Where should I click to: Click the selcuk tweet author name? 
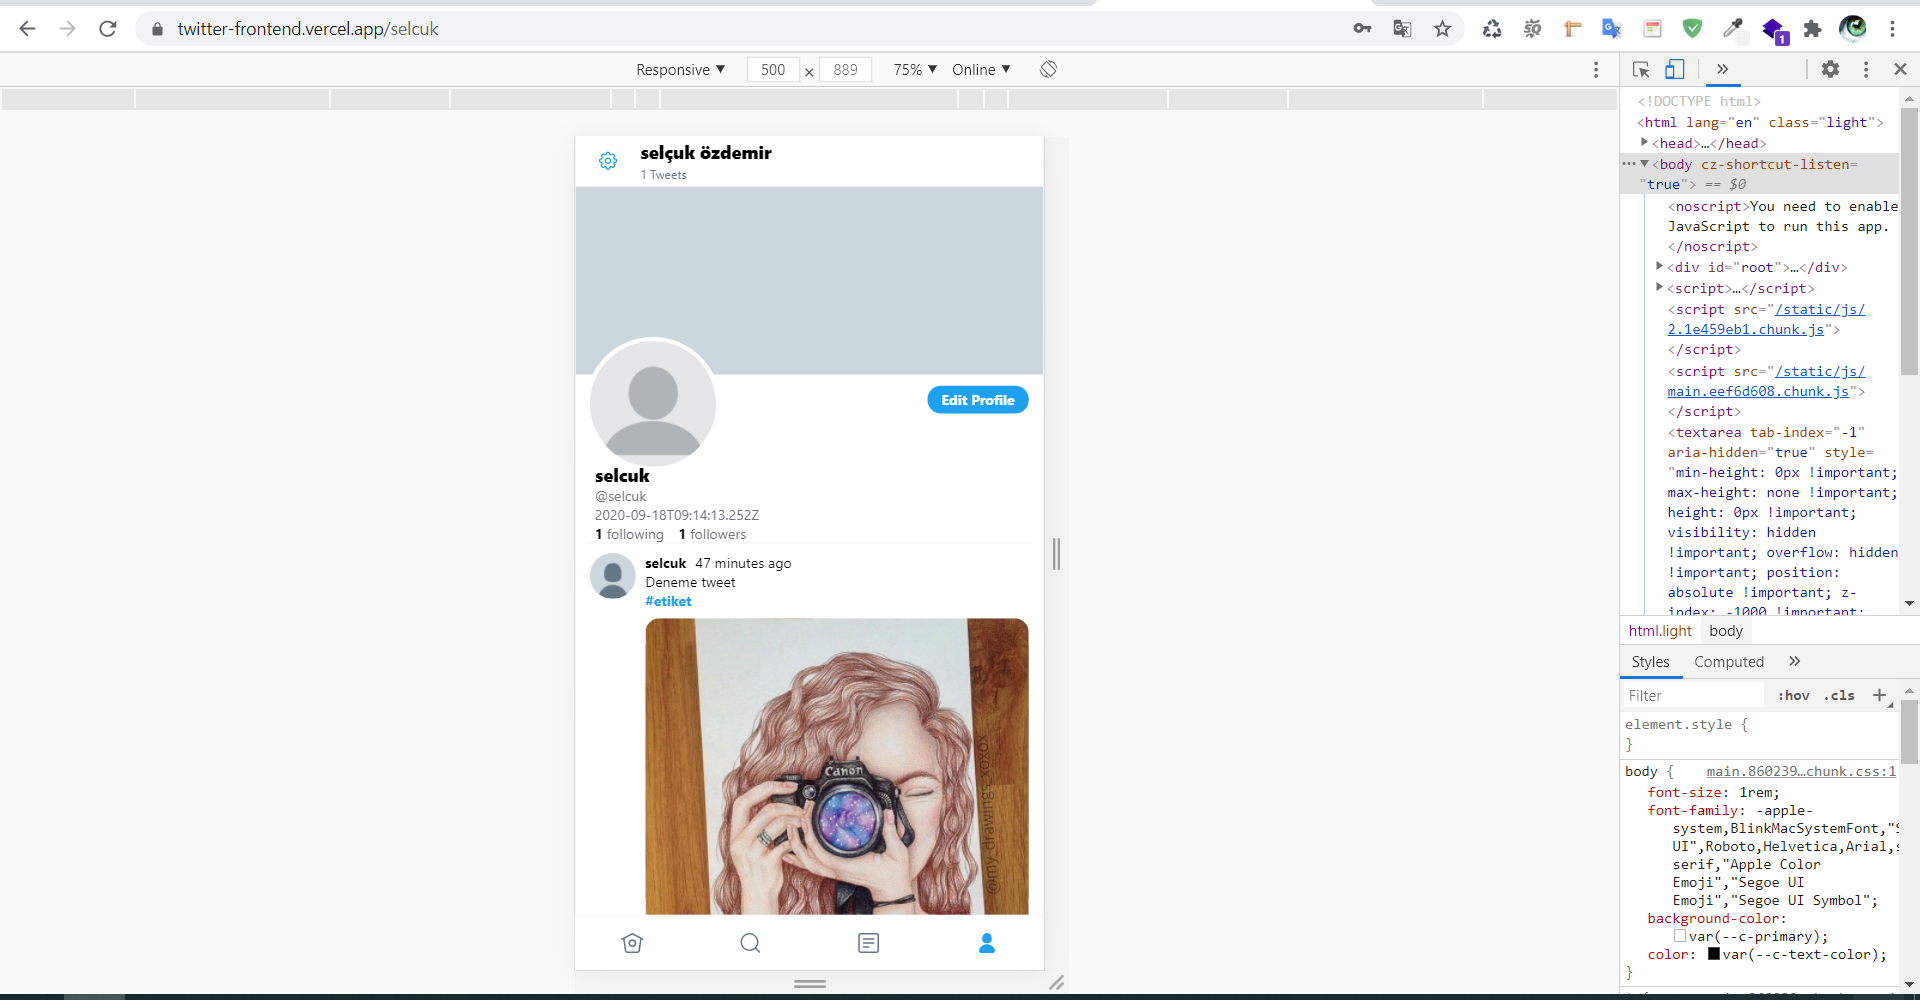[665, 563]
